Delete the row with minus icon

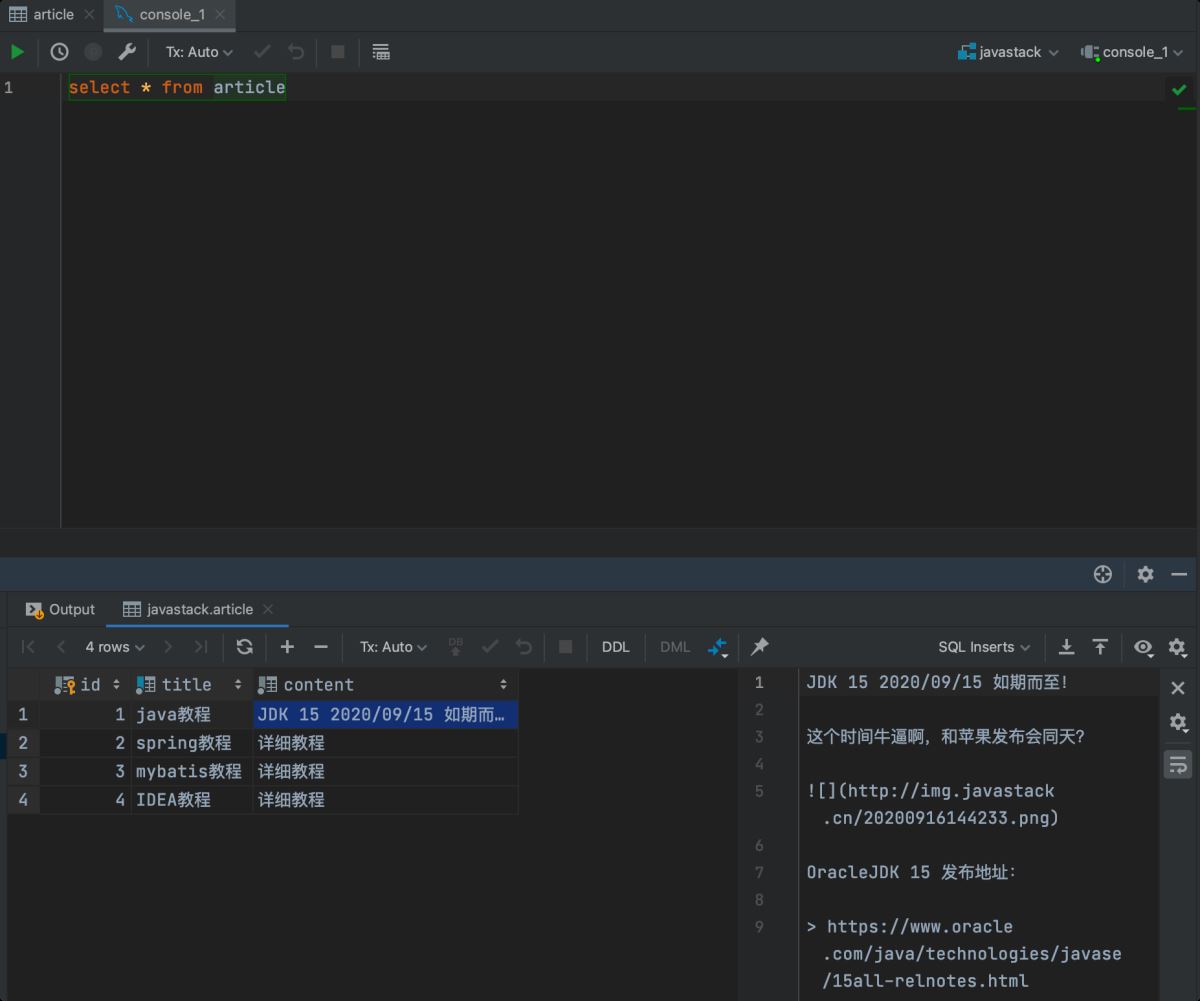pyautogui.click(x=321, y=647)
